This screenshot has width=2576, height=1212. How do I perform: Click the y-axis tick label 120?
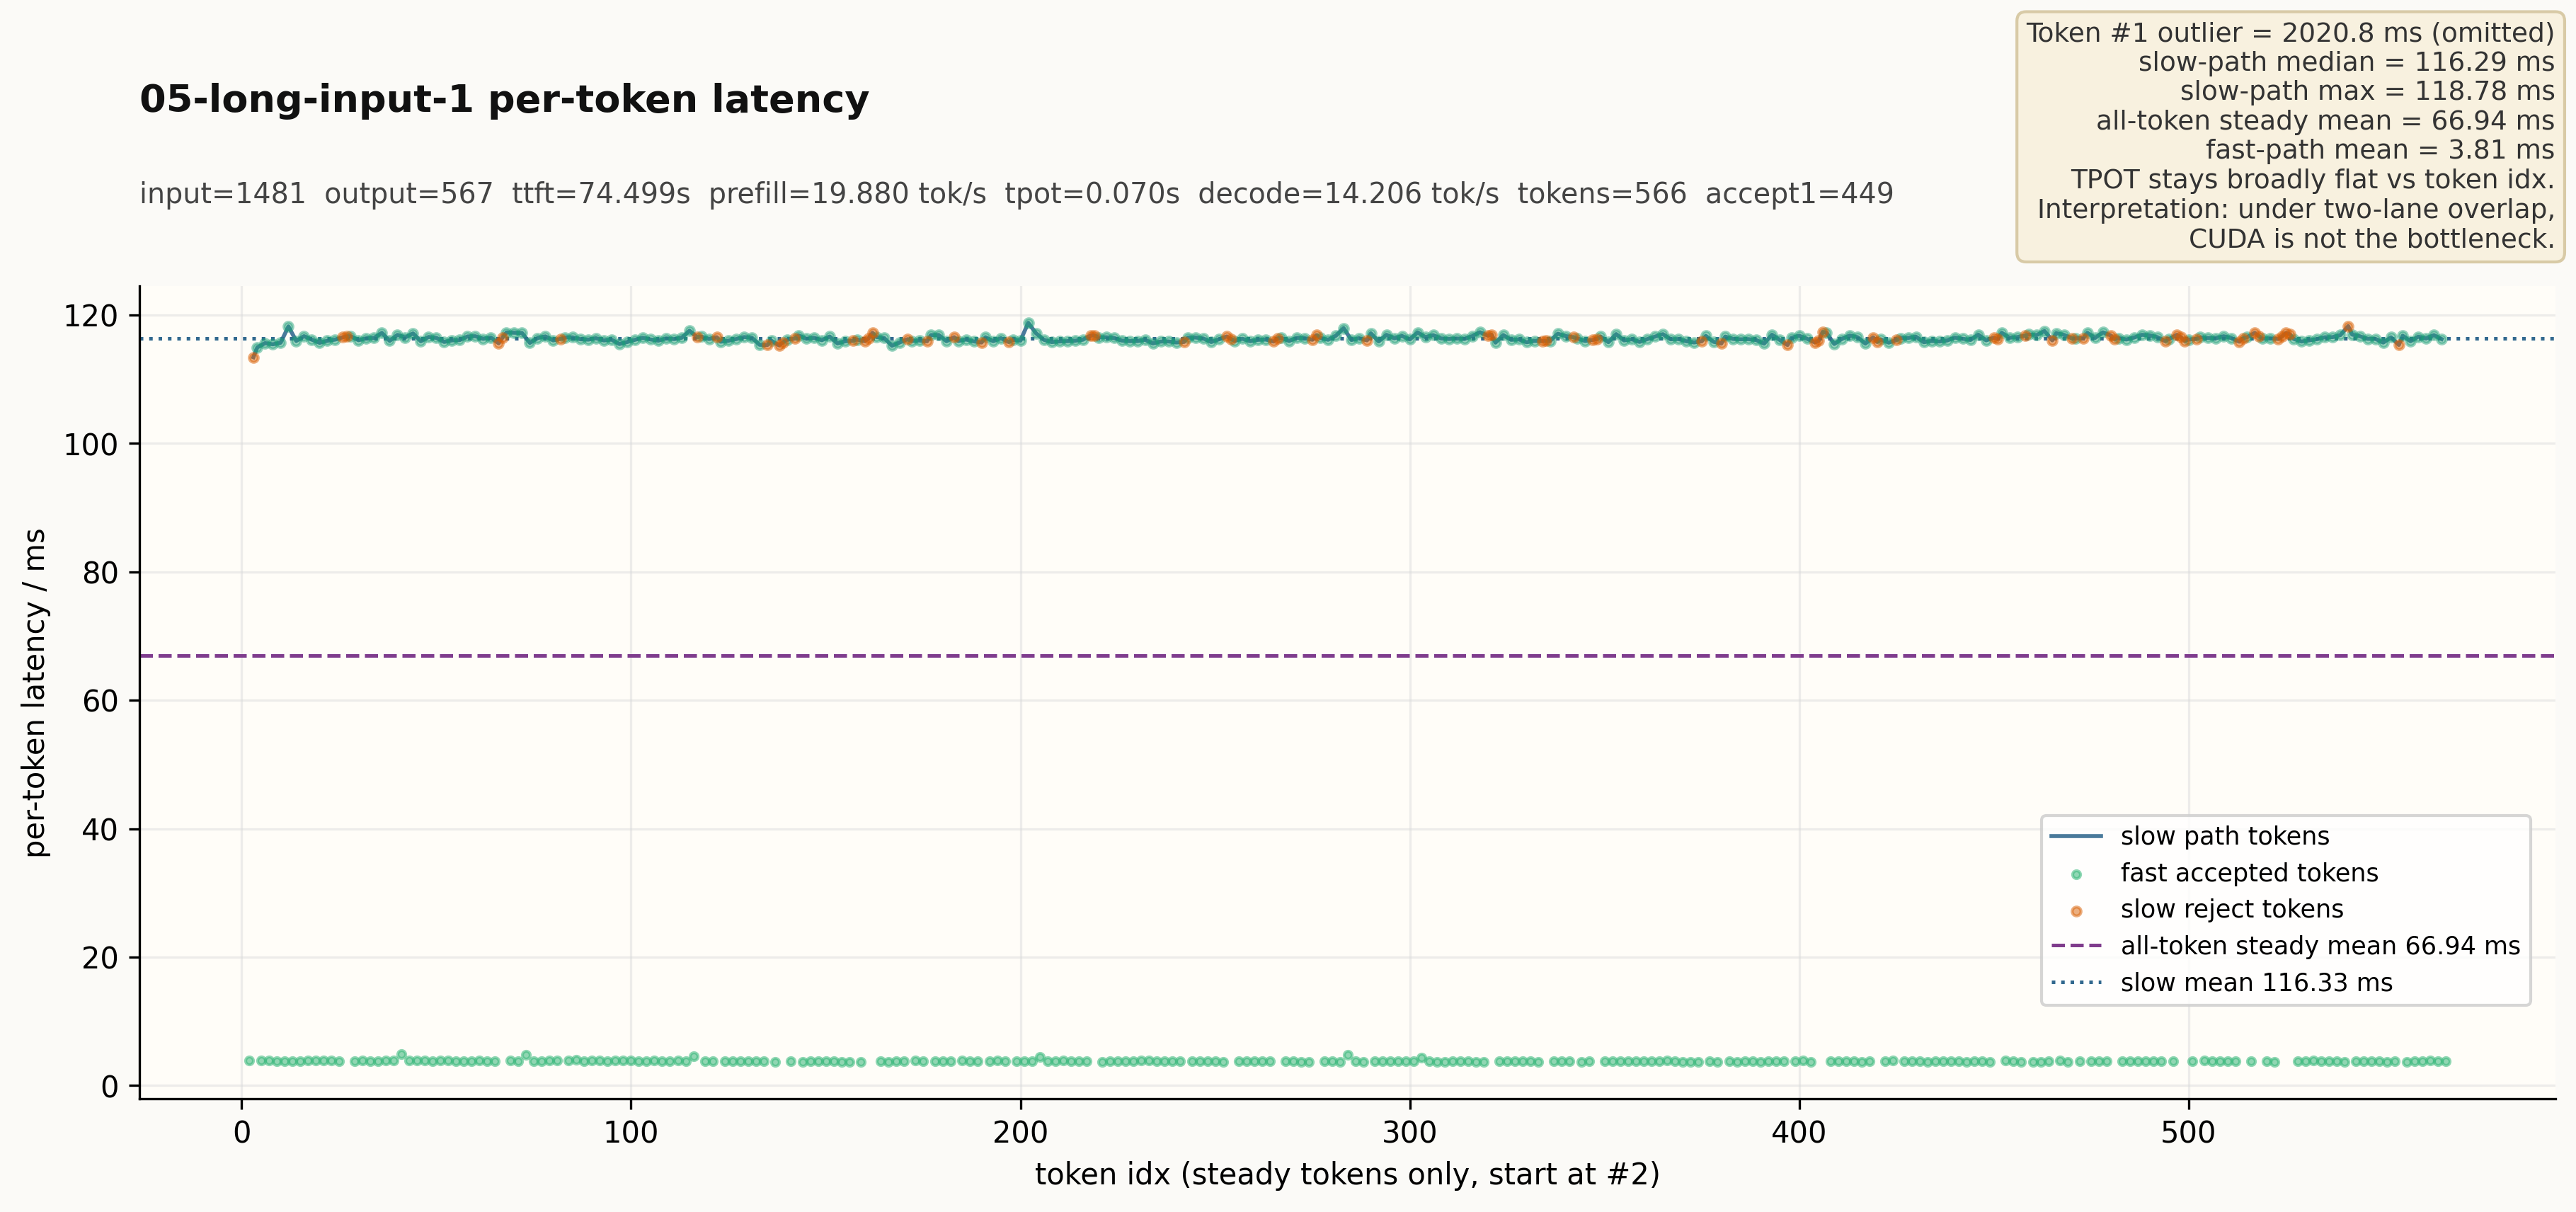pos(90,316)
